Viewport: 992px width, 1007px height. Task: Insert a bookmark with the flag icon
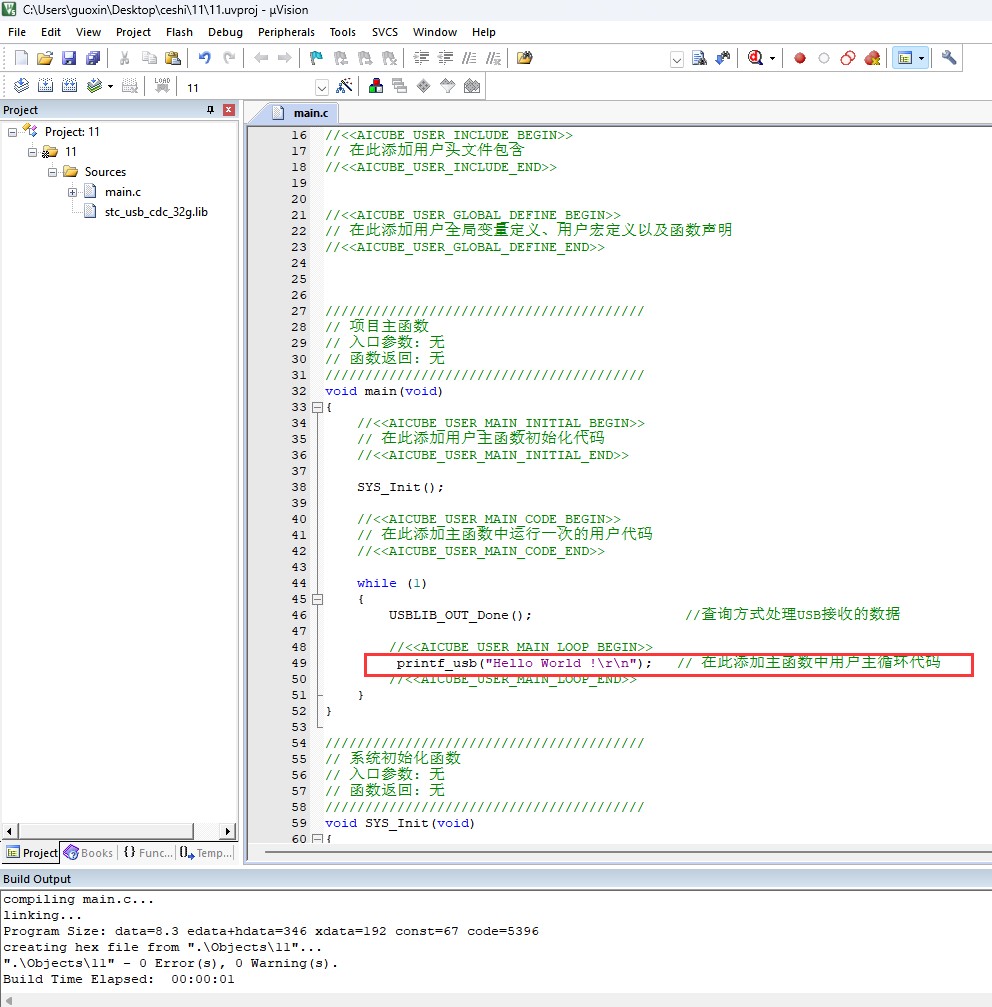click(316, 58)
